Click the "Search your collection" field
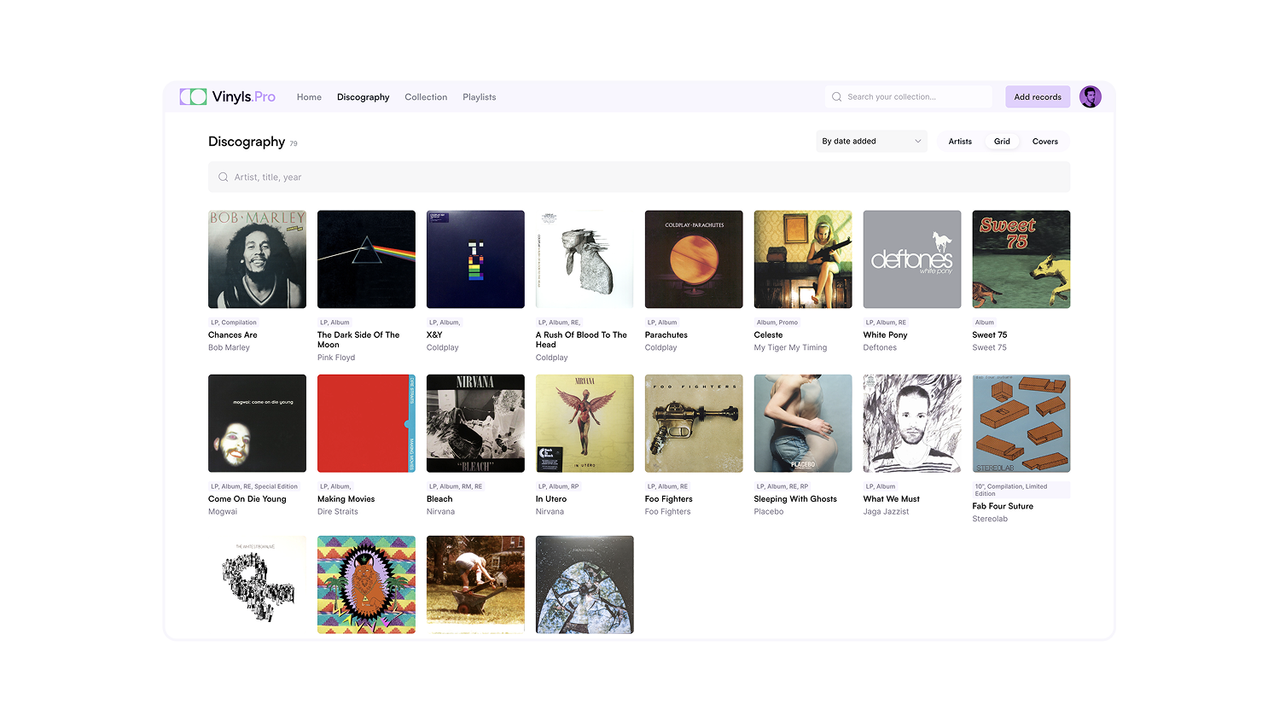Screen dimensions: 1280x721 point(910,96)
